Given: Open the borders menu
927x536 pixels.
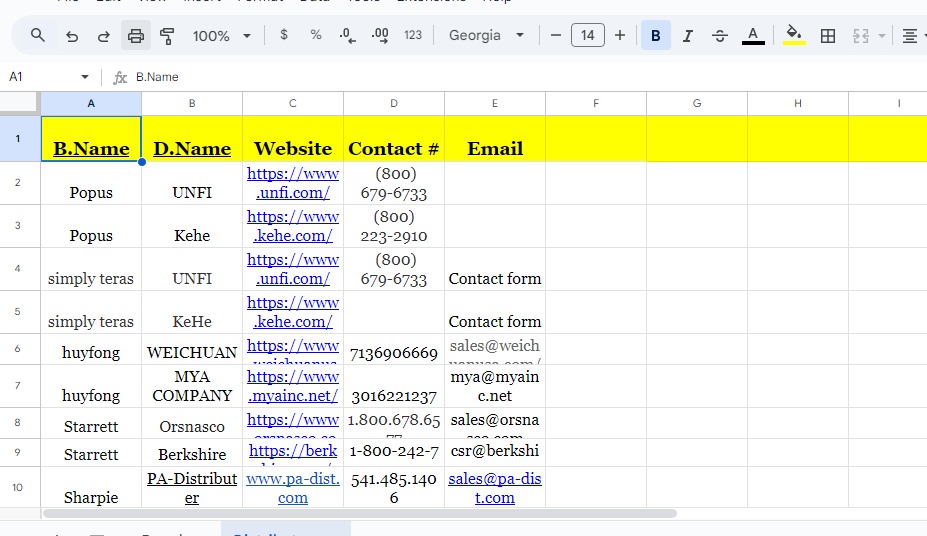Looking at the screenshot, I should [x=828, y=36].
